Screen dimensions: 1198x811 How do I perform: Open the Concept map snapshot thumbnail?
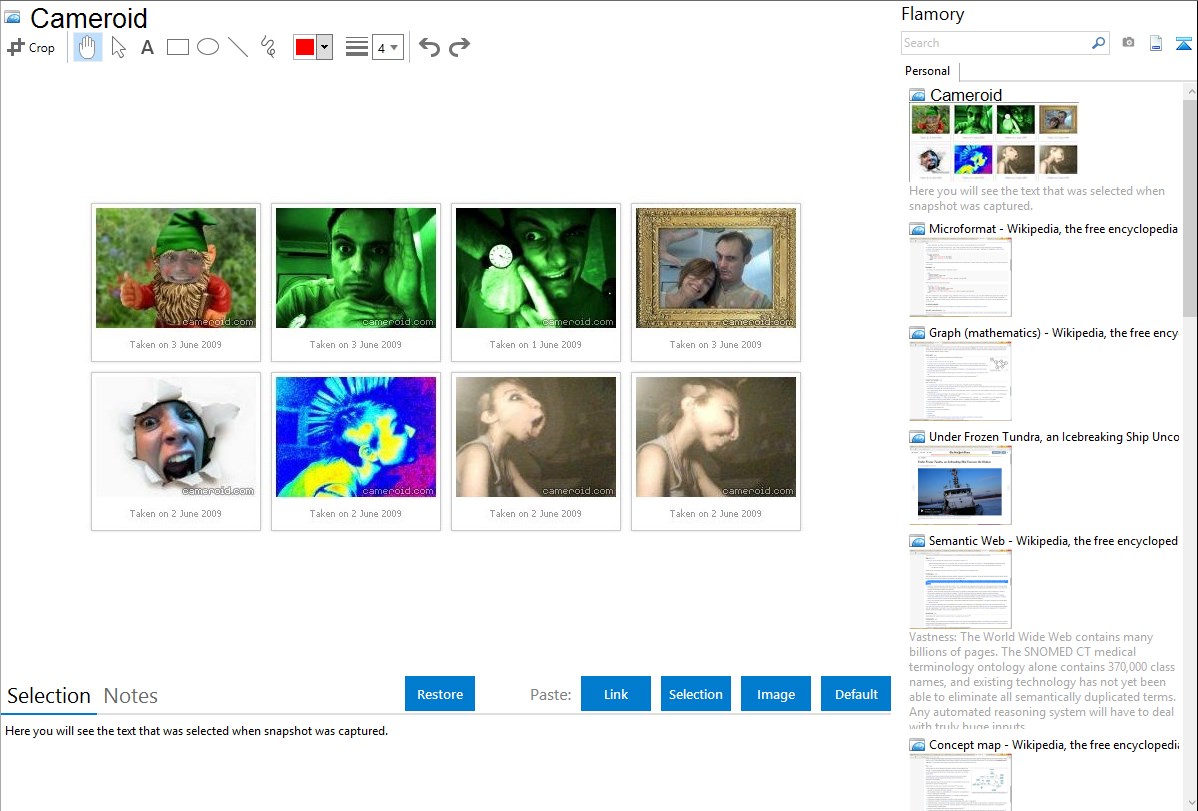click(960, 783)
